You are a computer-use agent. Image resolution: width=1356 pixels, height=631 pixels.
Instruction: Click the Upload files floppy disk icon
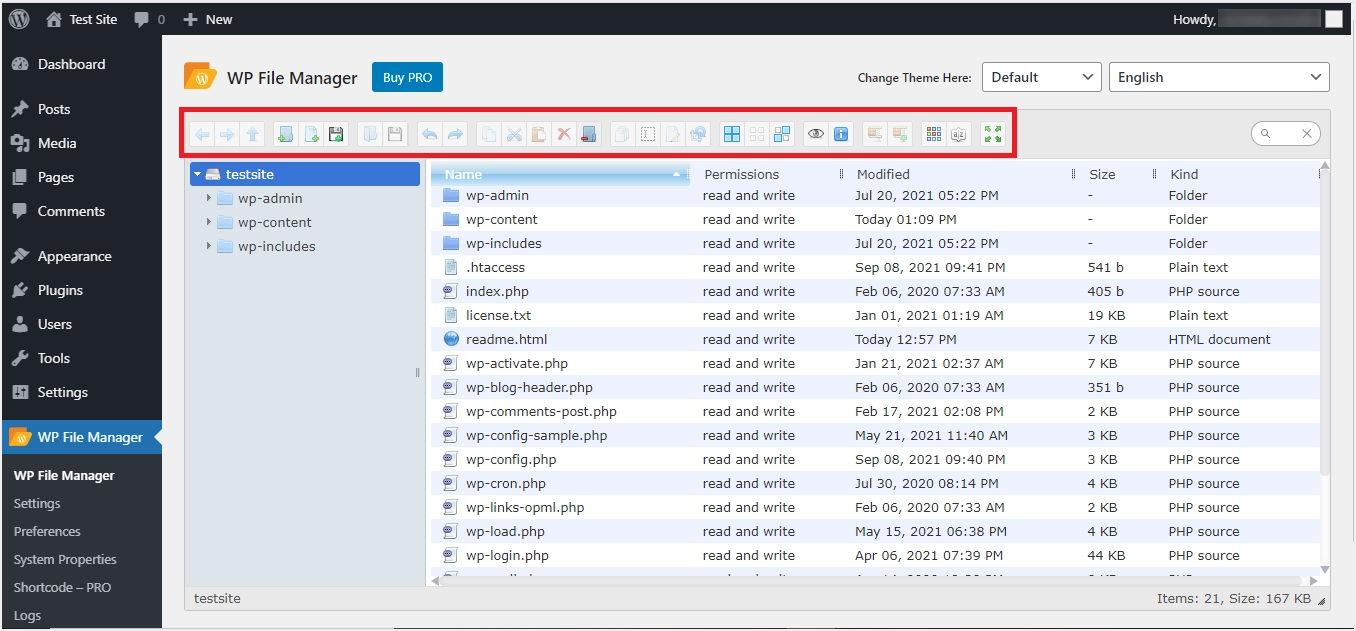336,134
